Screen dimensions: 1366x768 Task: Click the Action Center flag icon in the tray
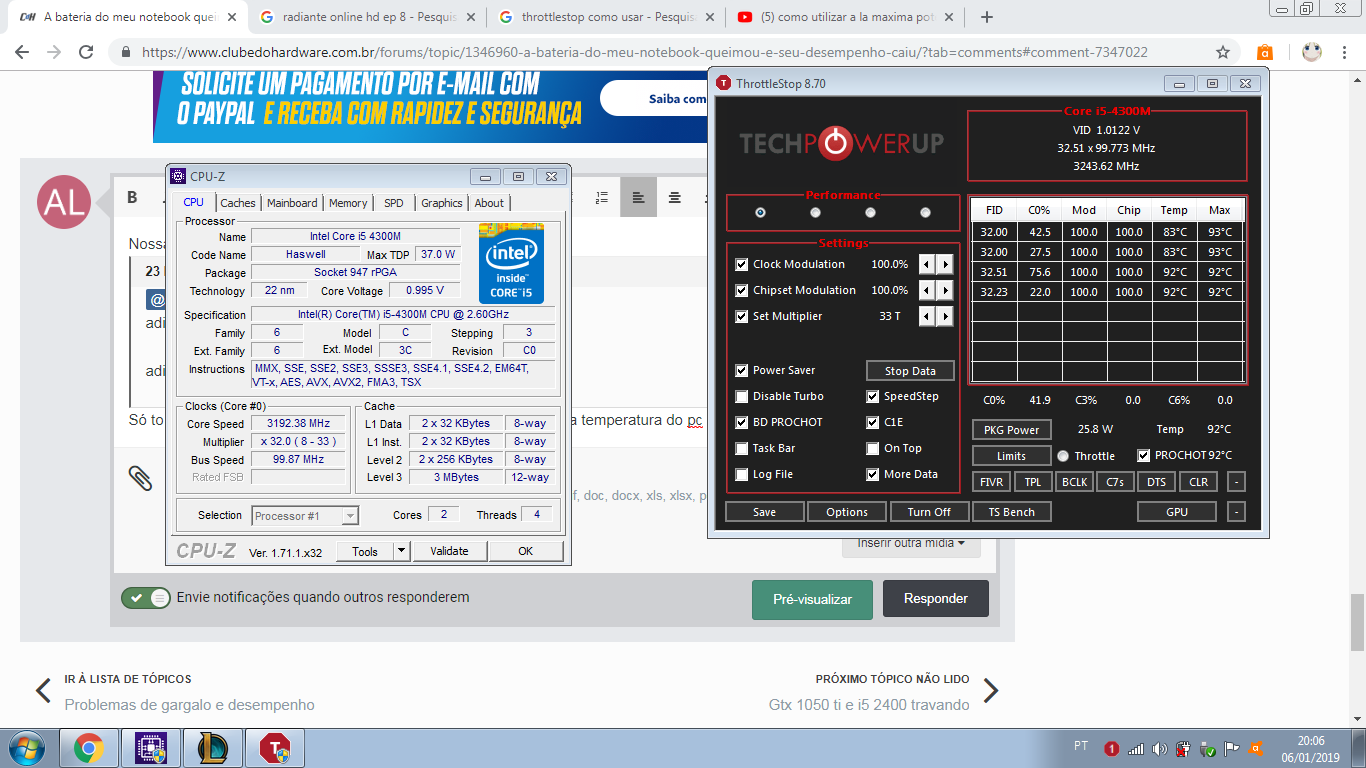(x=1232, y=748)
